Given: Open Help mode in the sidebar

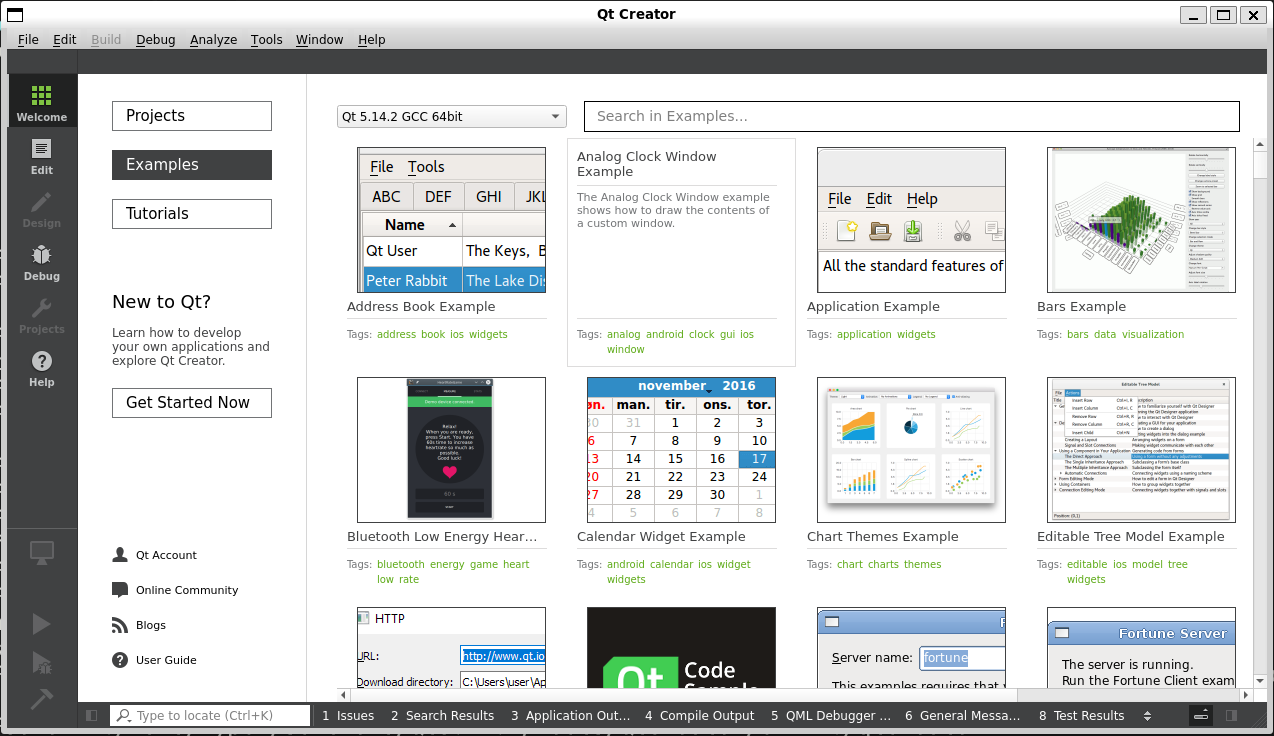Looking at the screenshot, I should click(41, 368).
